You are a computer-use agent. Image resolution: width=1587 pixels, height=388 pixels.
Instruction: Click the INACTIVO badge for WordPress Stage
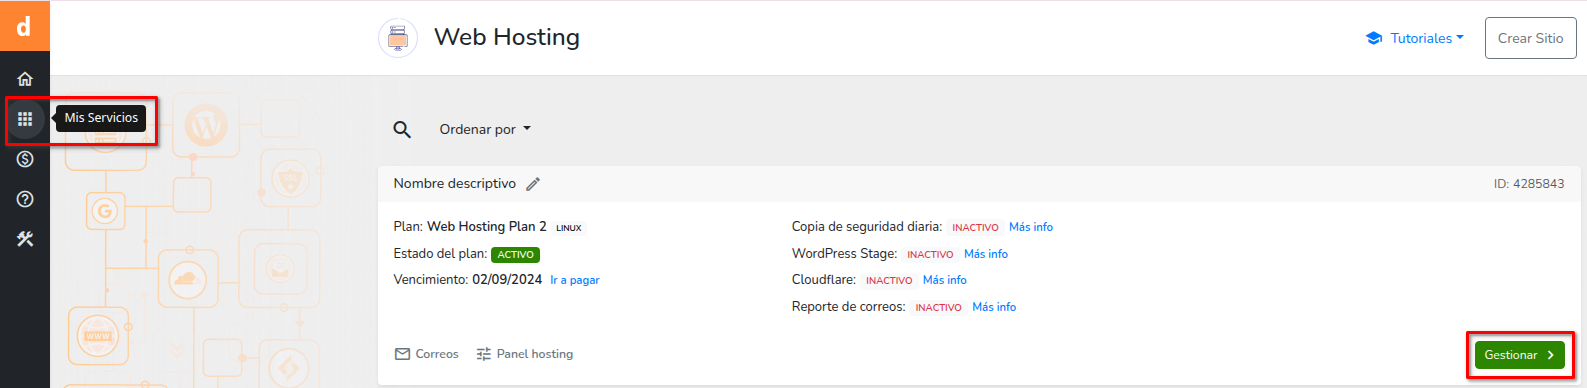[x=930, y=255]
